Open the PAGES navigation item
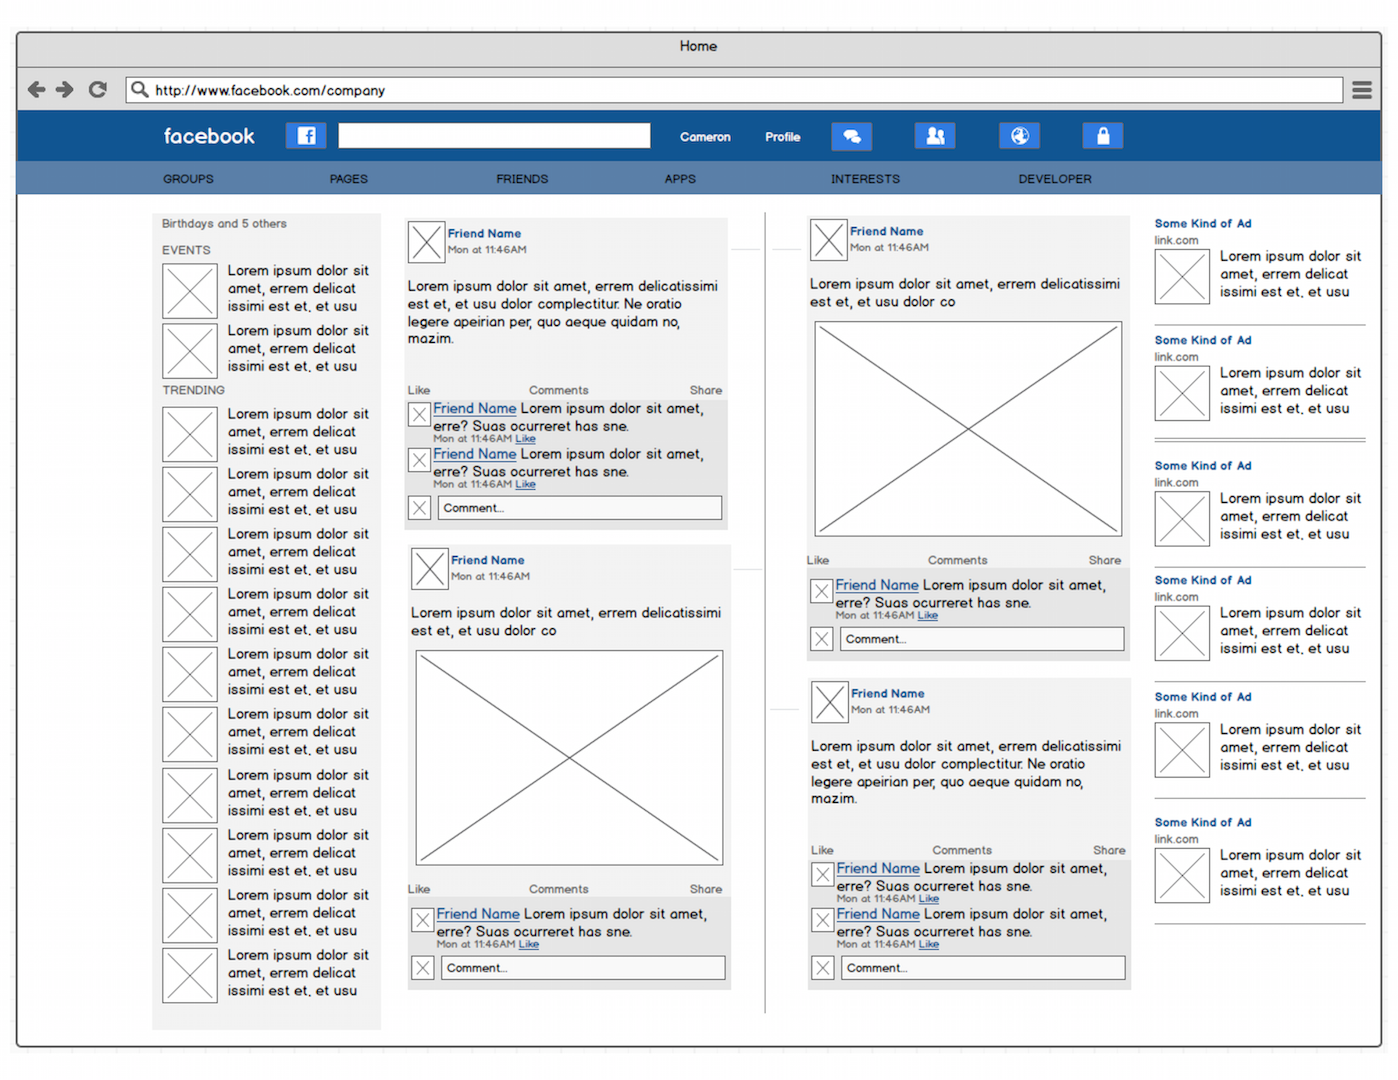 tap(349, 179)
